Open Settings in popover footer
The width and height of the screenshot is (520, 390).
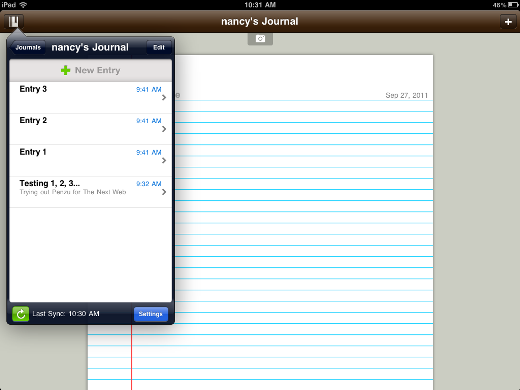151,314
